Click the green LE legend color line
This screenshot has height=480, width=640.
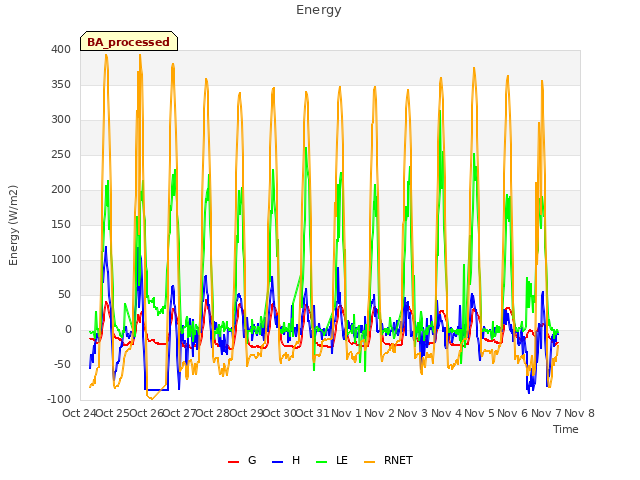(322, 462)
